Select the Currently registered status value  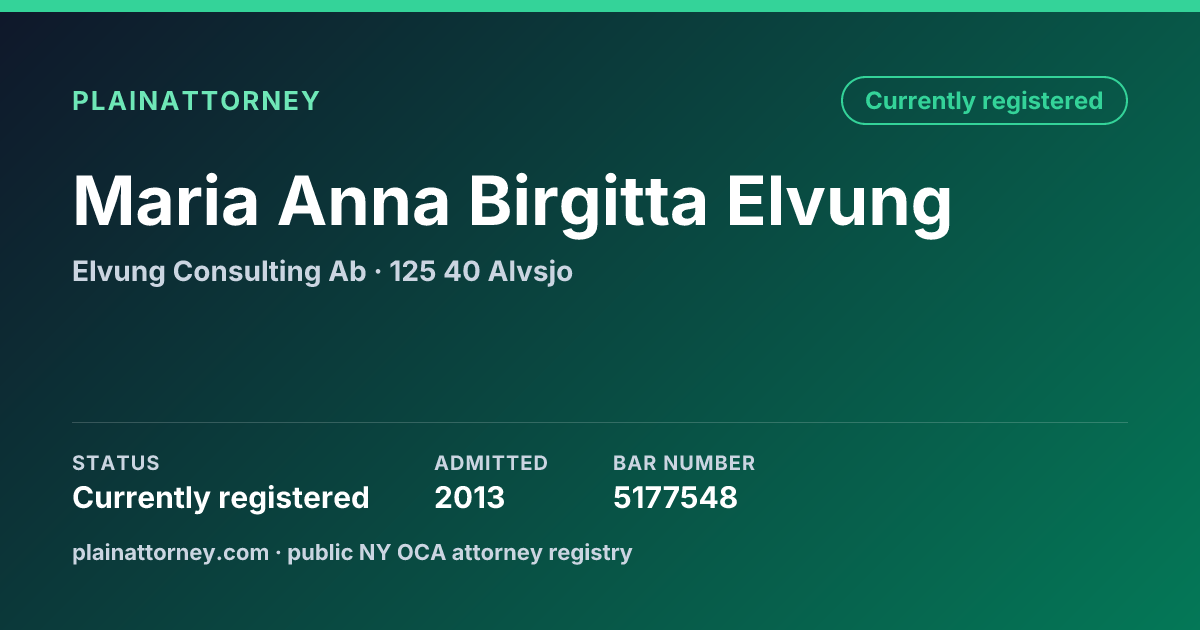221,497
